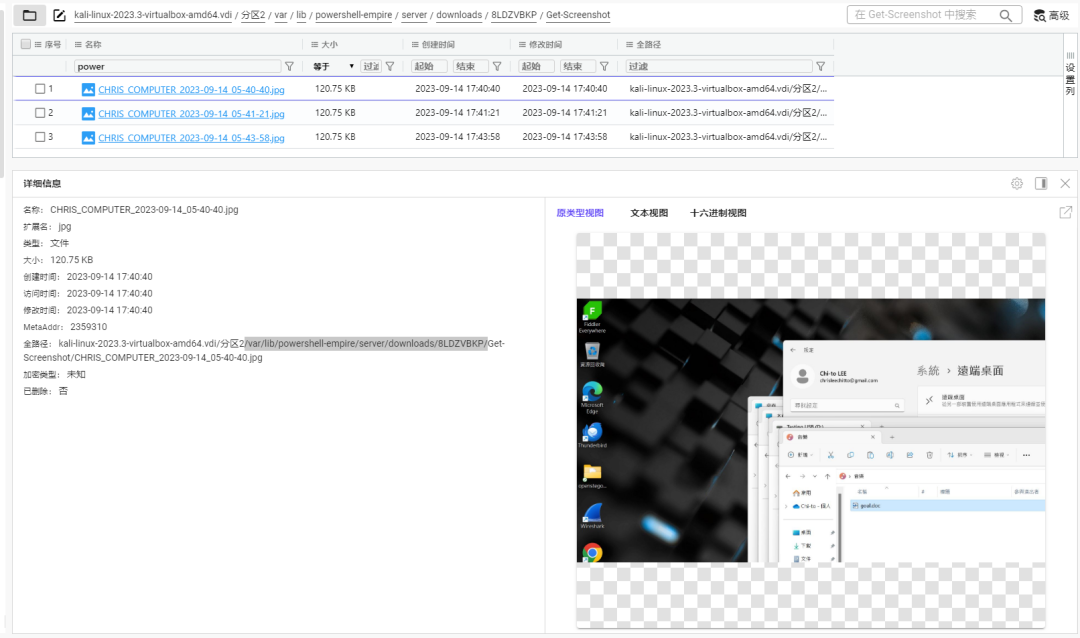Open 设置列 column settings sidebar
Image resolution: width=1080 pixels, height=638 pixels.
coord(1070,73)
